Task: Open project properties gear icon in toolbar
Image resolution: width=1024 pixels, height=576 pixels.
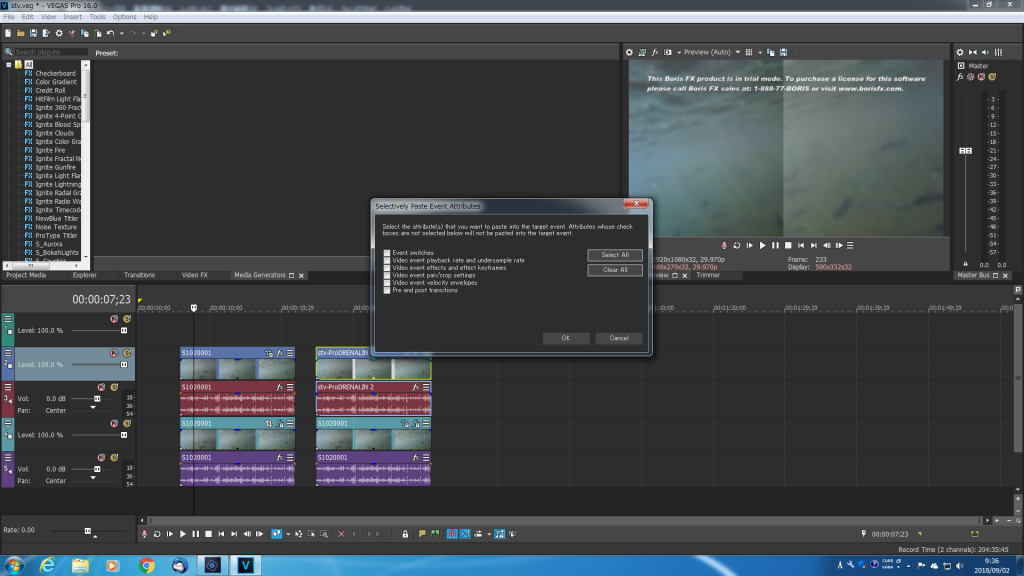Action: click(59, 33)
